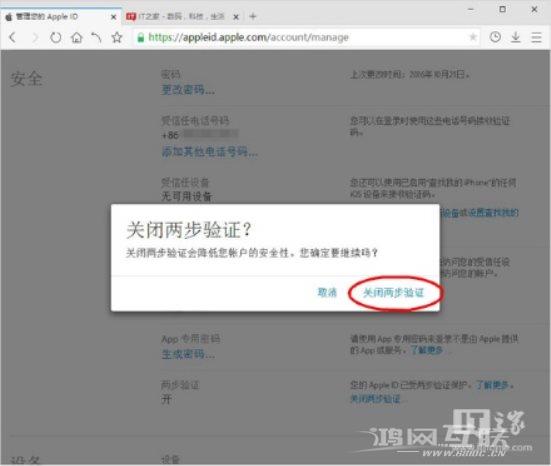The width and height of the screenshot is (551, 466).
Task: Click the 更改密码 link
Action: tap(188, 90)
